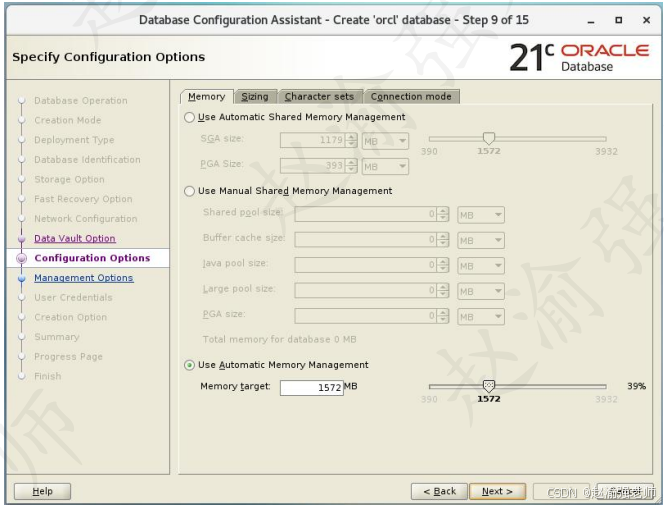Viewport: 664px width, 507px height.
Task: Click the Shared pool size field
Action: coord(366,214)
